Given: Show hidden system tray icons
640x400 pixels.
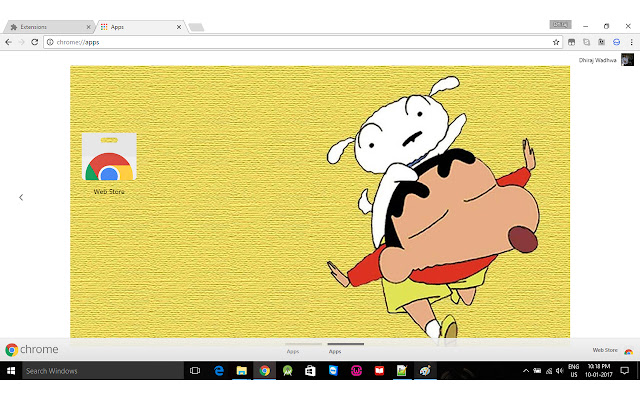Looking at the screenshot, I should tap(526, 371).
